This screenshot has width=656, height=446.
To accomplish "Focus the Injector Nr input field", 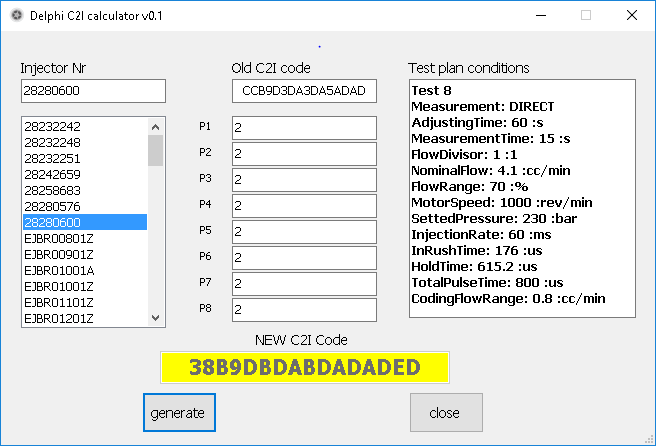I will 93,91.
